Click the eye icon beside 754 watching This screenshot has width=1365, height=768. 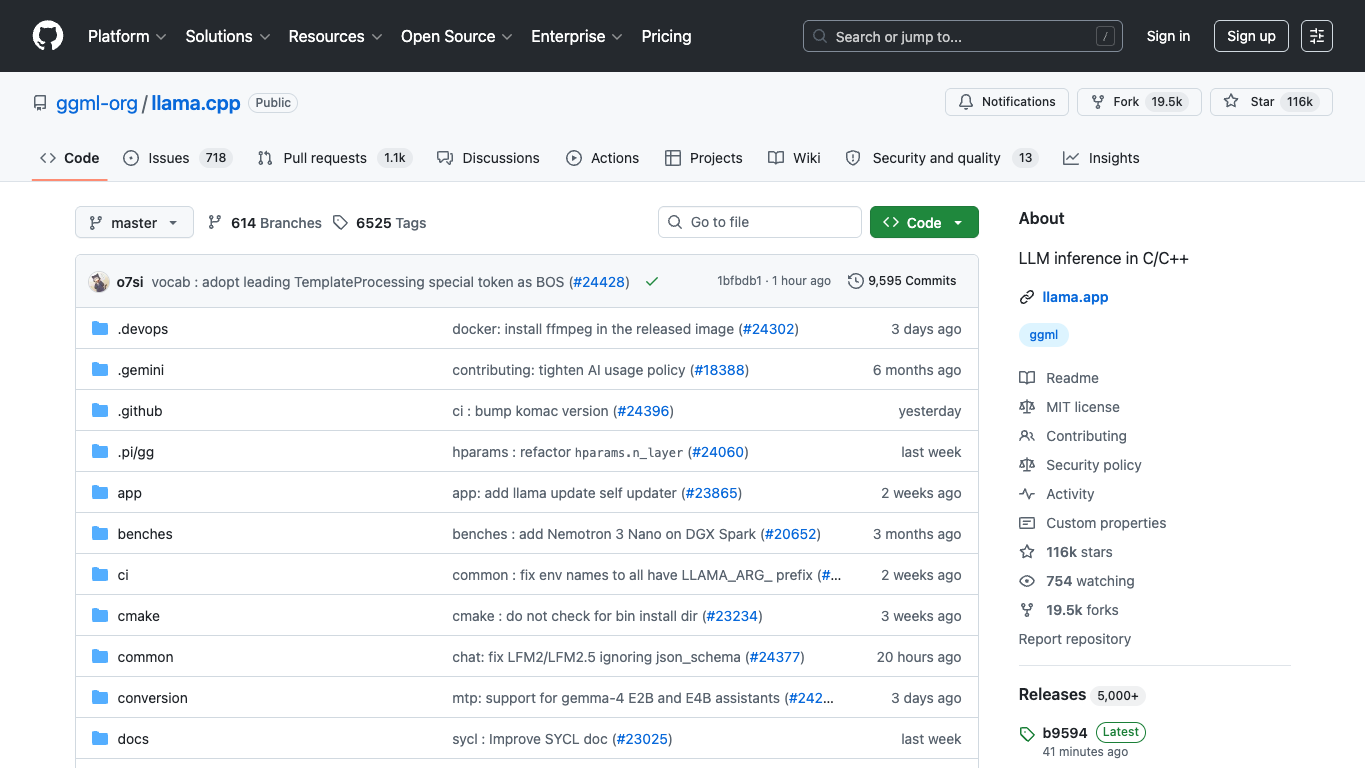pos(1027,581)
